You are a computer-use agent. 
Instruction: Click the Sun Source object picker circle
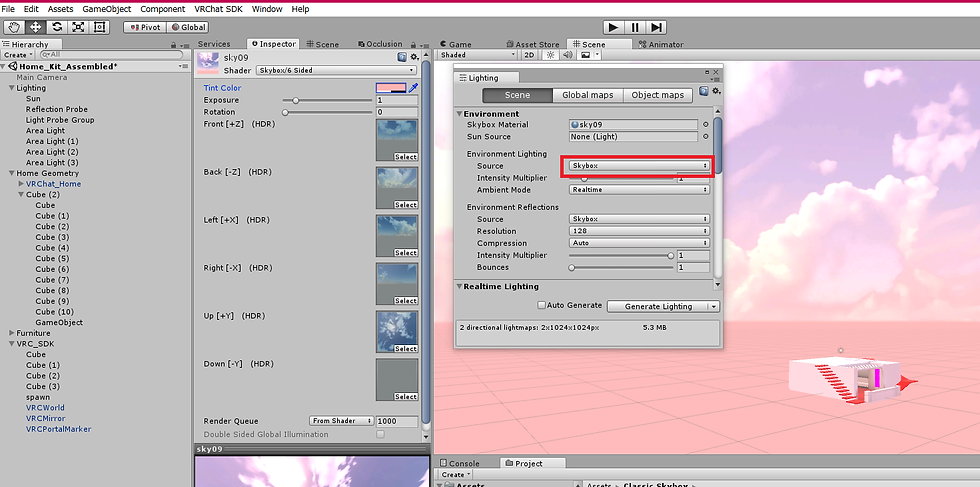tap(706, 136)
